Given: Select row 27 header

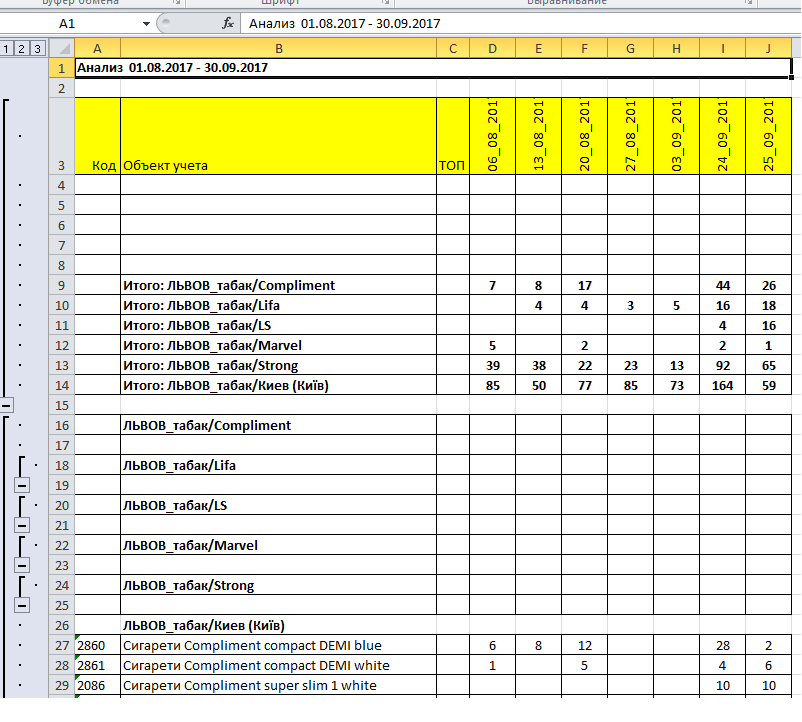Looking at the screenshot, I should (61, 645).
